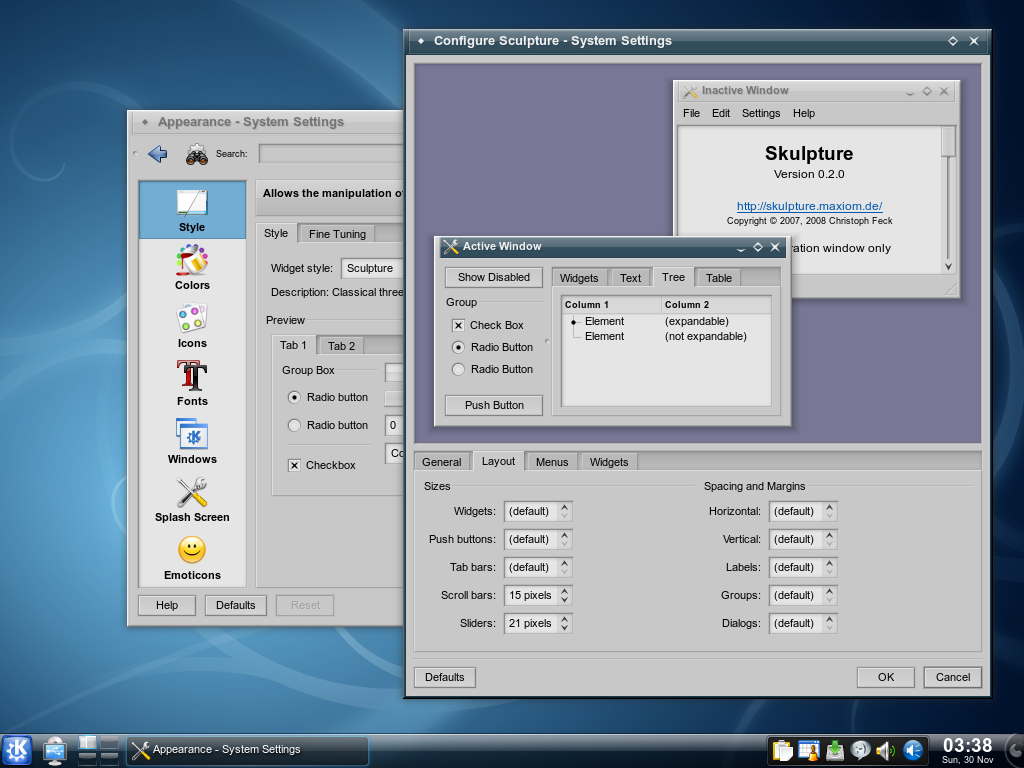1024x768 pixels.
Task: Expand the first Element tree row
Action: coord(573,322)
